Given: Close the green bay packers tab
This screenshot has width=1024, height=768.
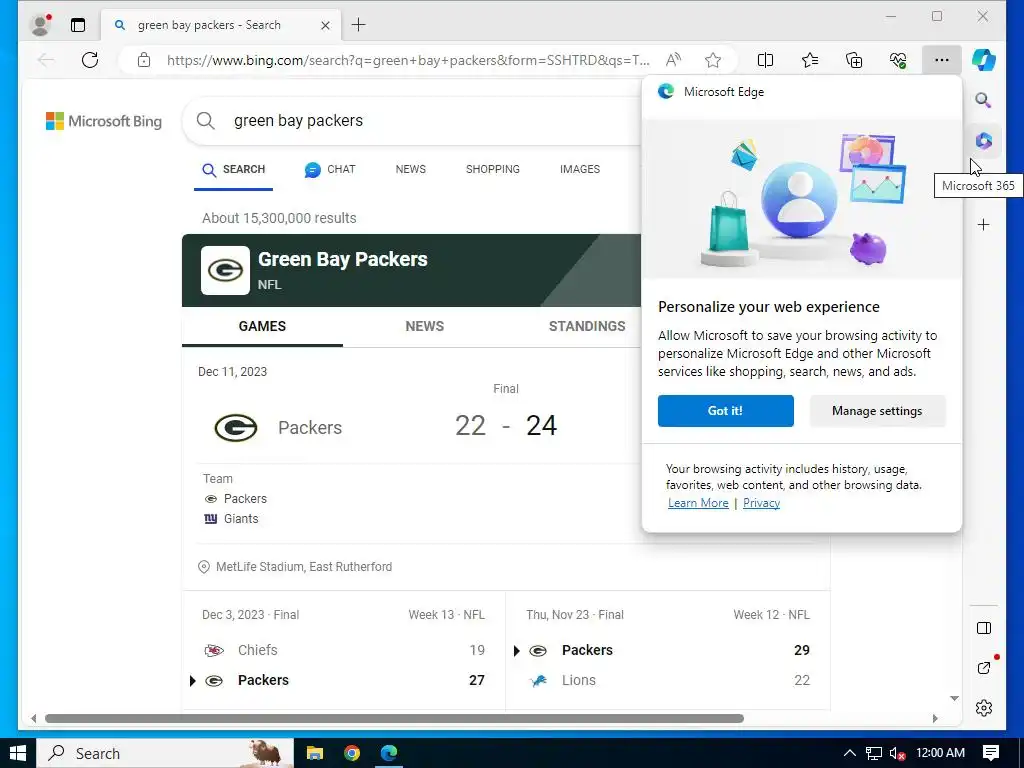Looking at the screenshot, I should click(x=325, y=25).
